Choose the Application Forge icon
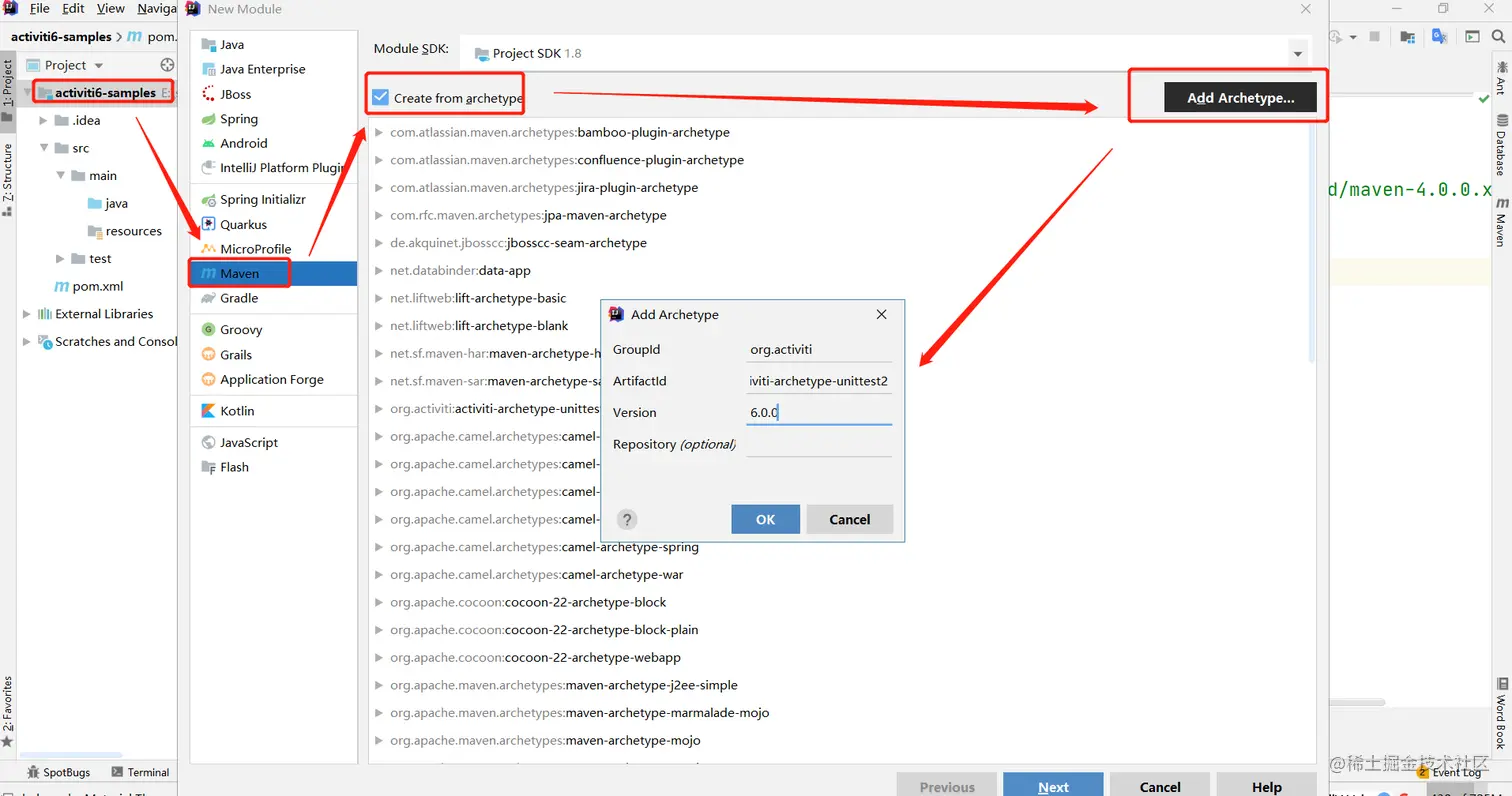 pos(208,380)
